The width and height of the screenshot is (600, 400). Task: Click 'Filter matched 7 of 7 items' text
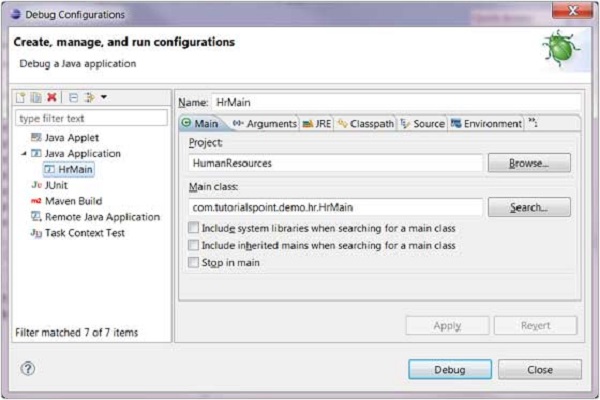click(x=77, y=332)
